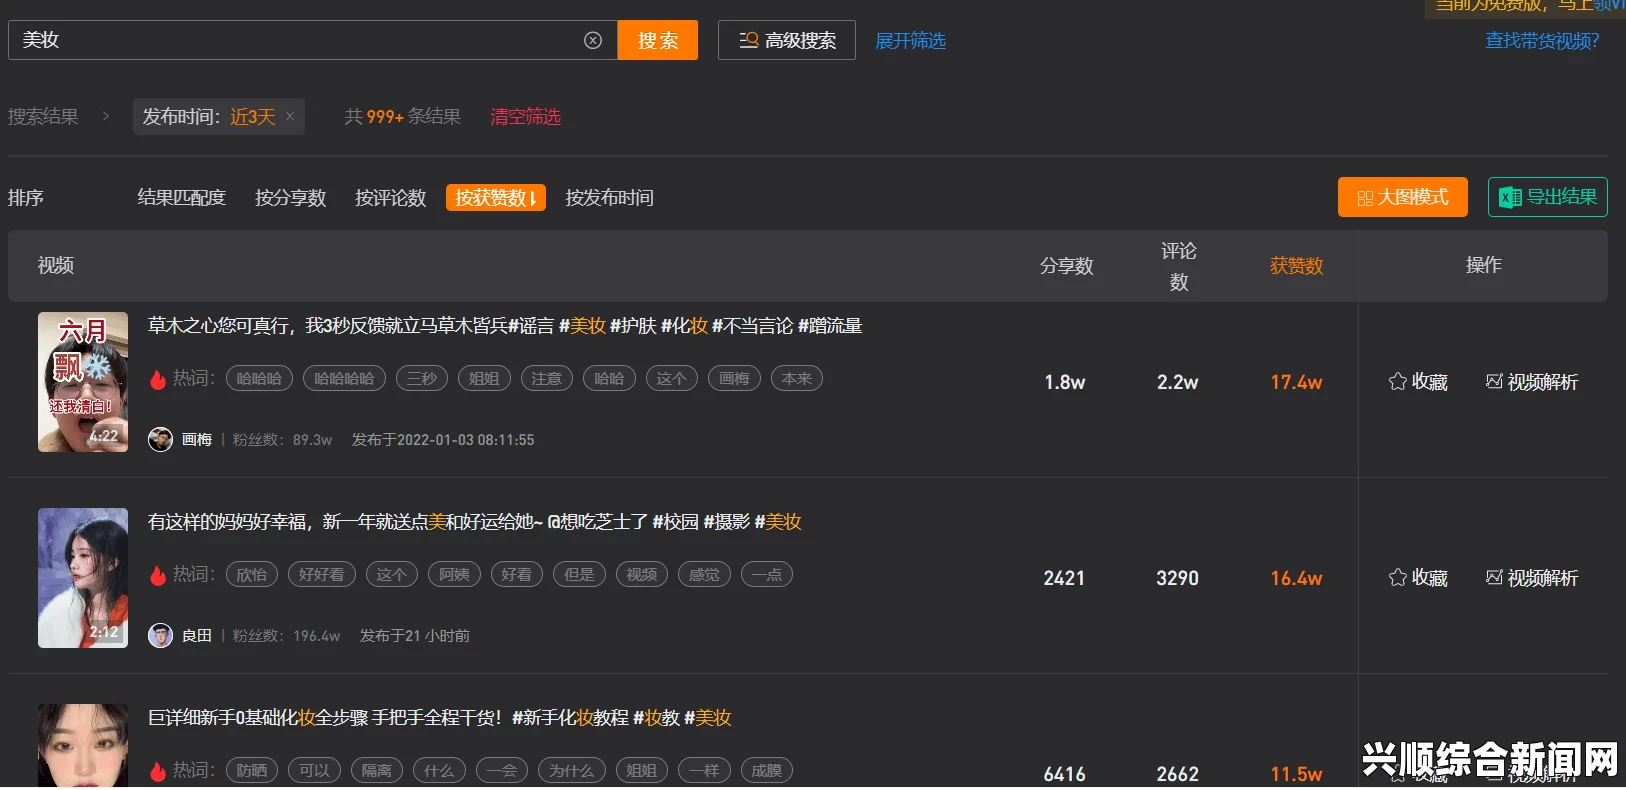Select hot word tag 防晒
Viewport: 1626px width, 790px height.
[x=252, y=771]
